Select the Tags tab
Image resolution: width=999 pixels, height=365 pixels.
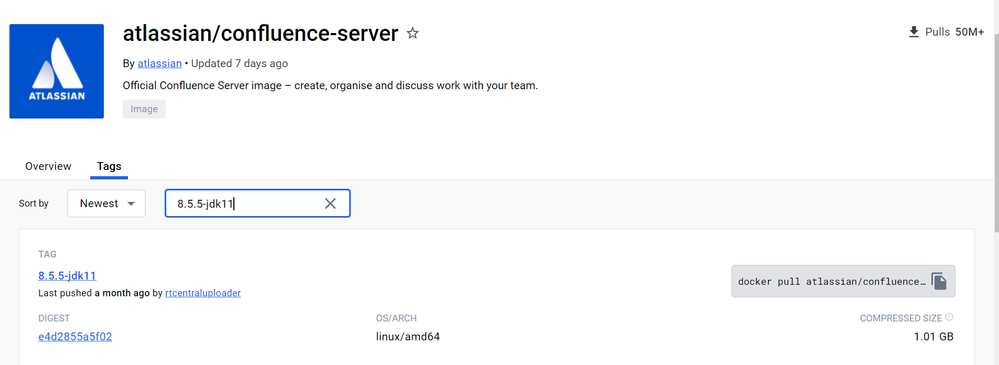coord(109,166)
